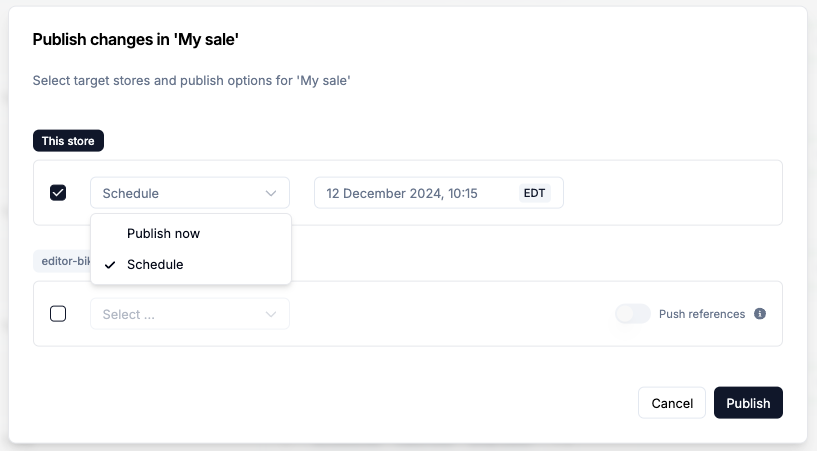Click the 'Select target stores' description text
817x451 pixels.
pos(191,80)
